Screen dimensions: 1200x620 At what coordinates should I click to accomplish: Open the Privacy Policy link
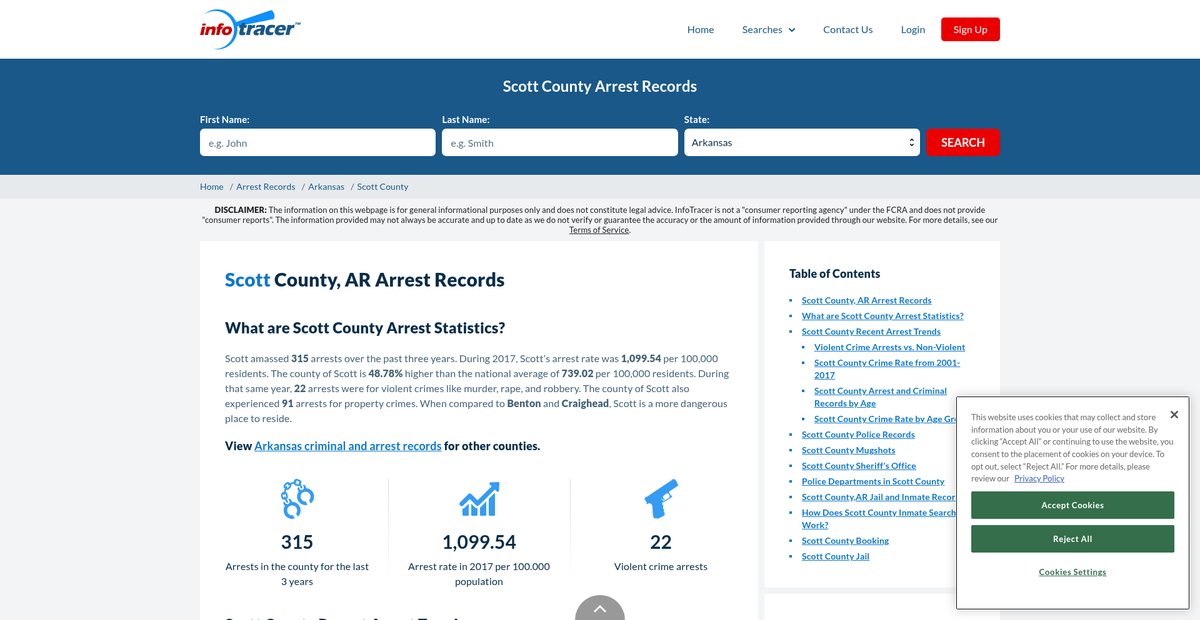click(1039, 478)
